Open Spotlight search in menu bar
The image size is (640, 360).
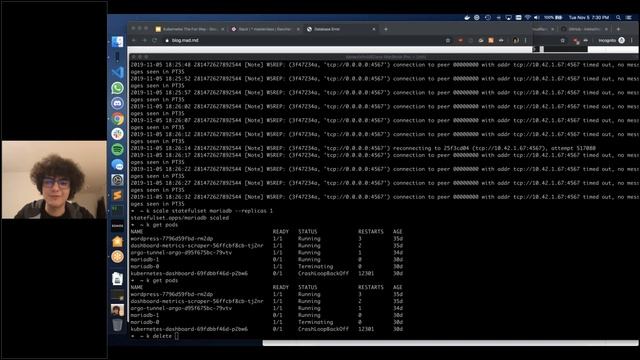pyautogui.click(x=618, y=18)
